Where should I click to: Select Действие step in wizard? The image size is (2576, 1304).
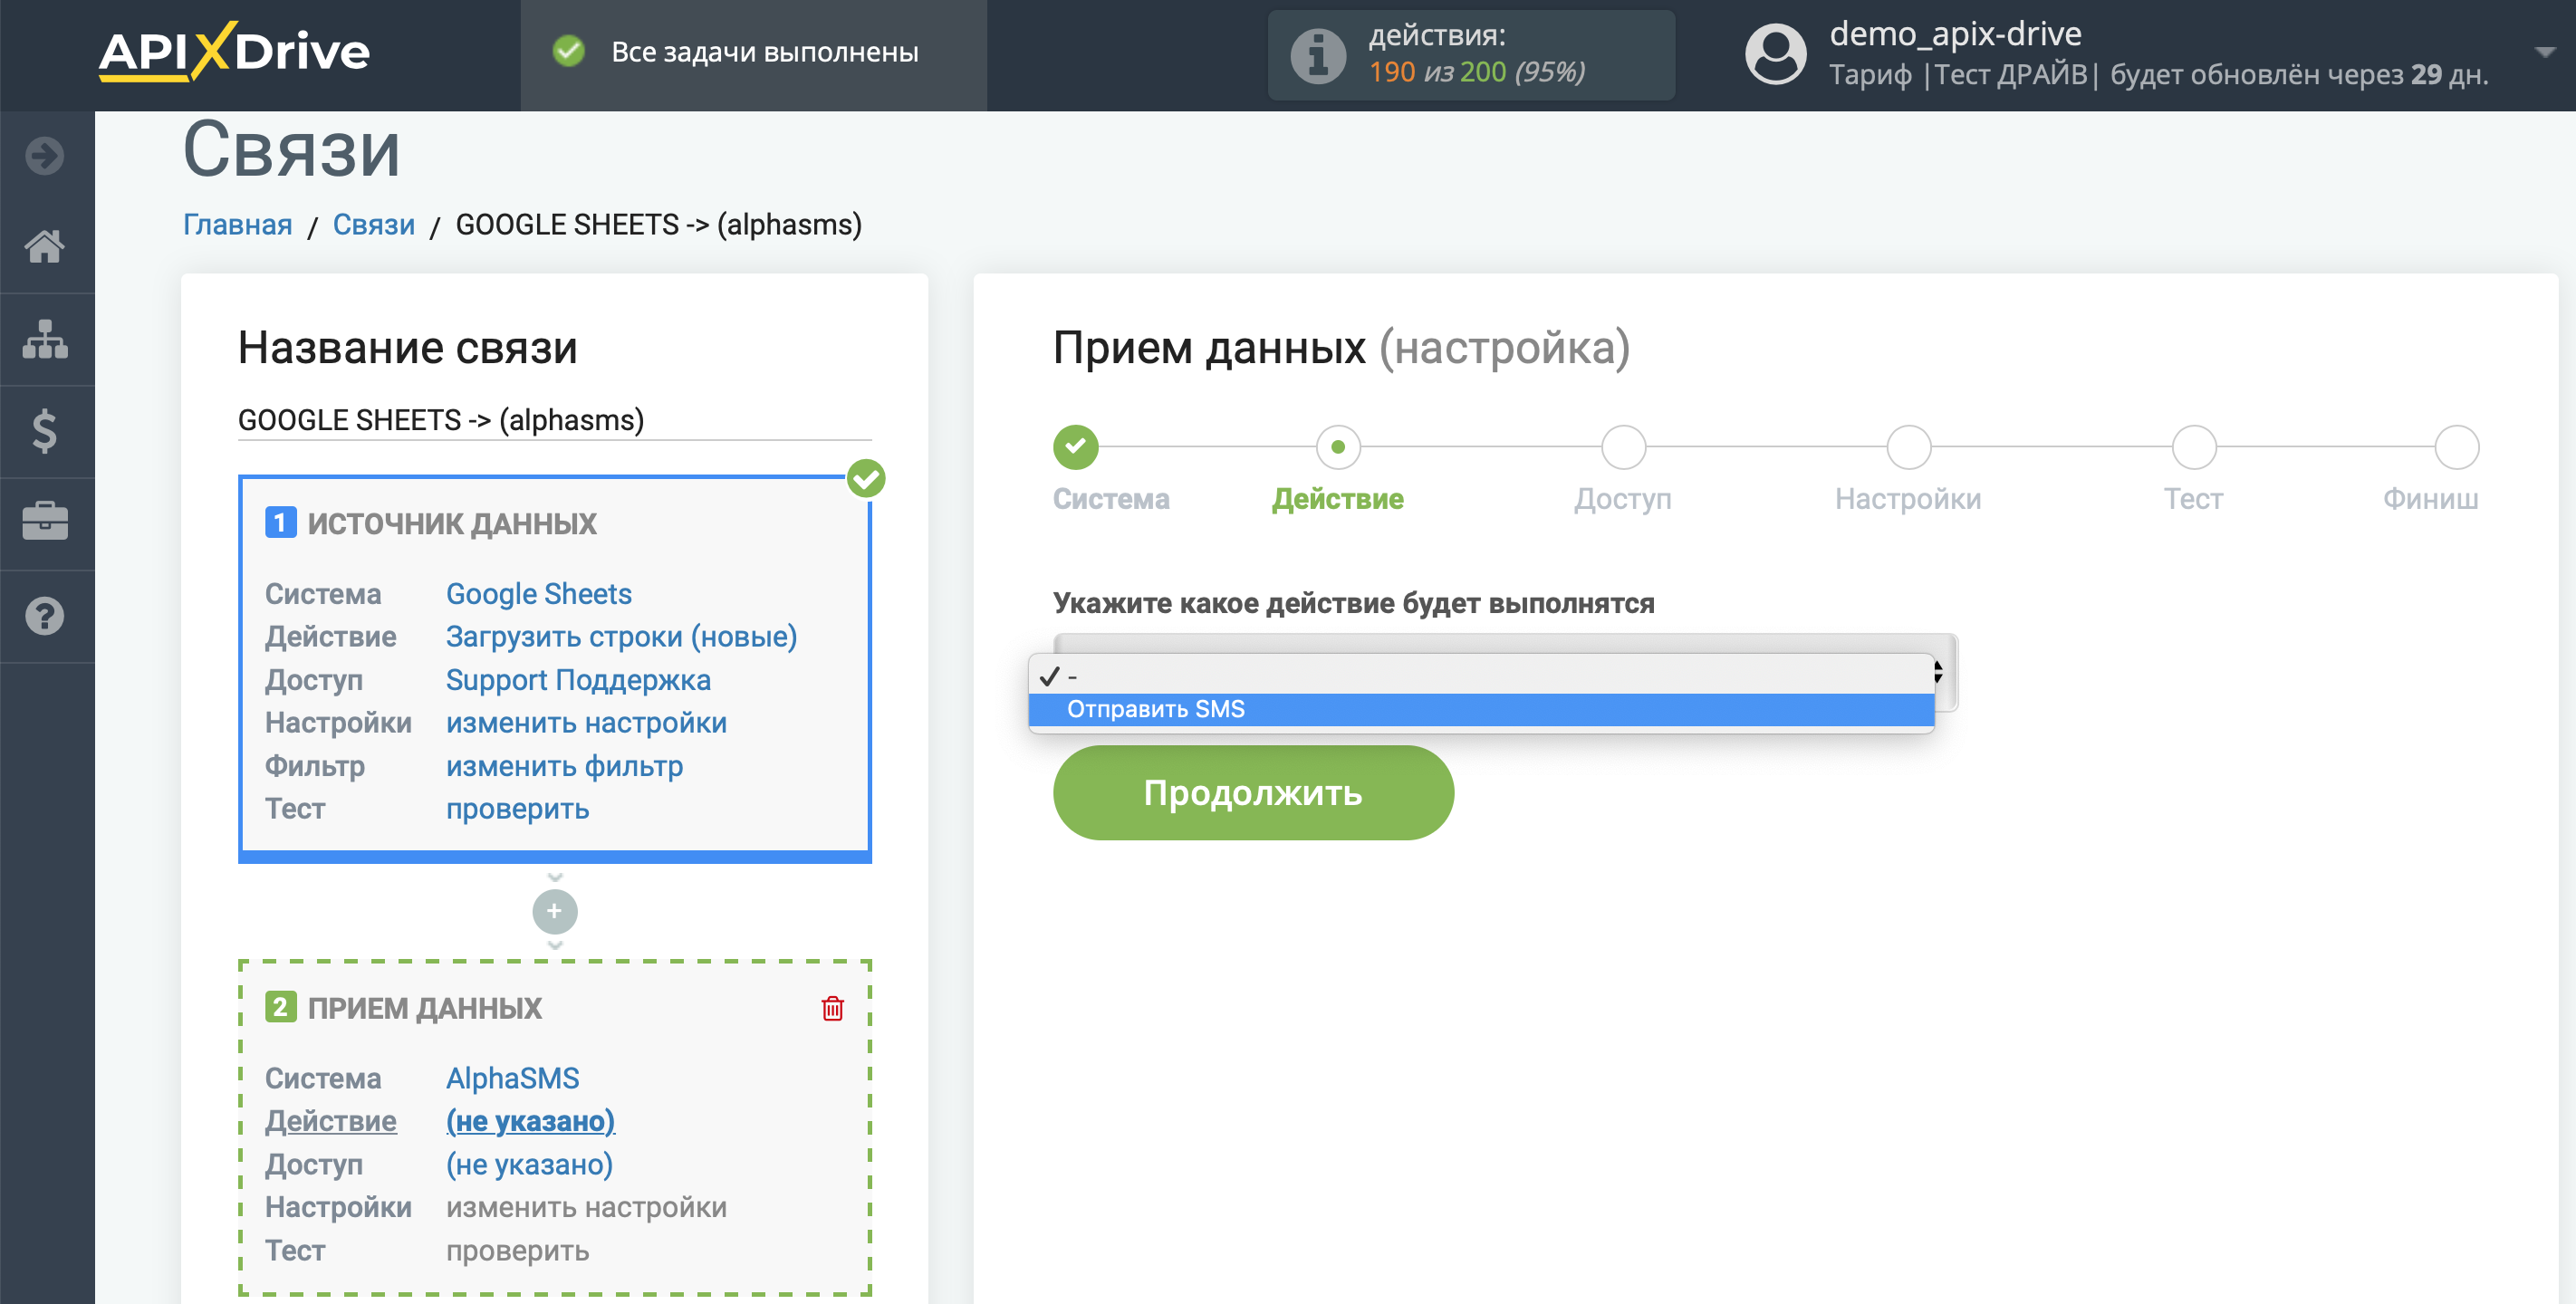pyautogui.click(x=1338, y=447)
